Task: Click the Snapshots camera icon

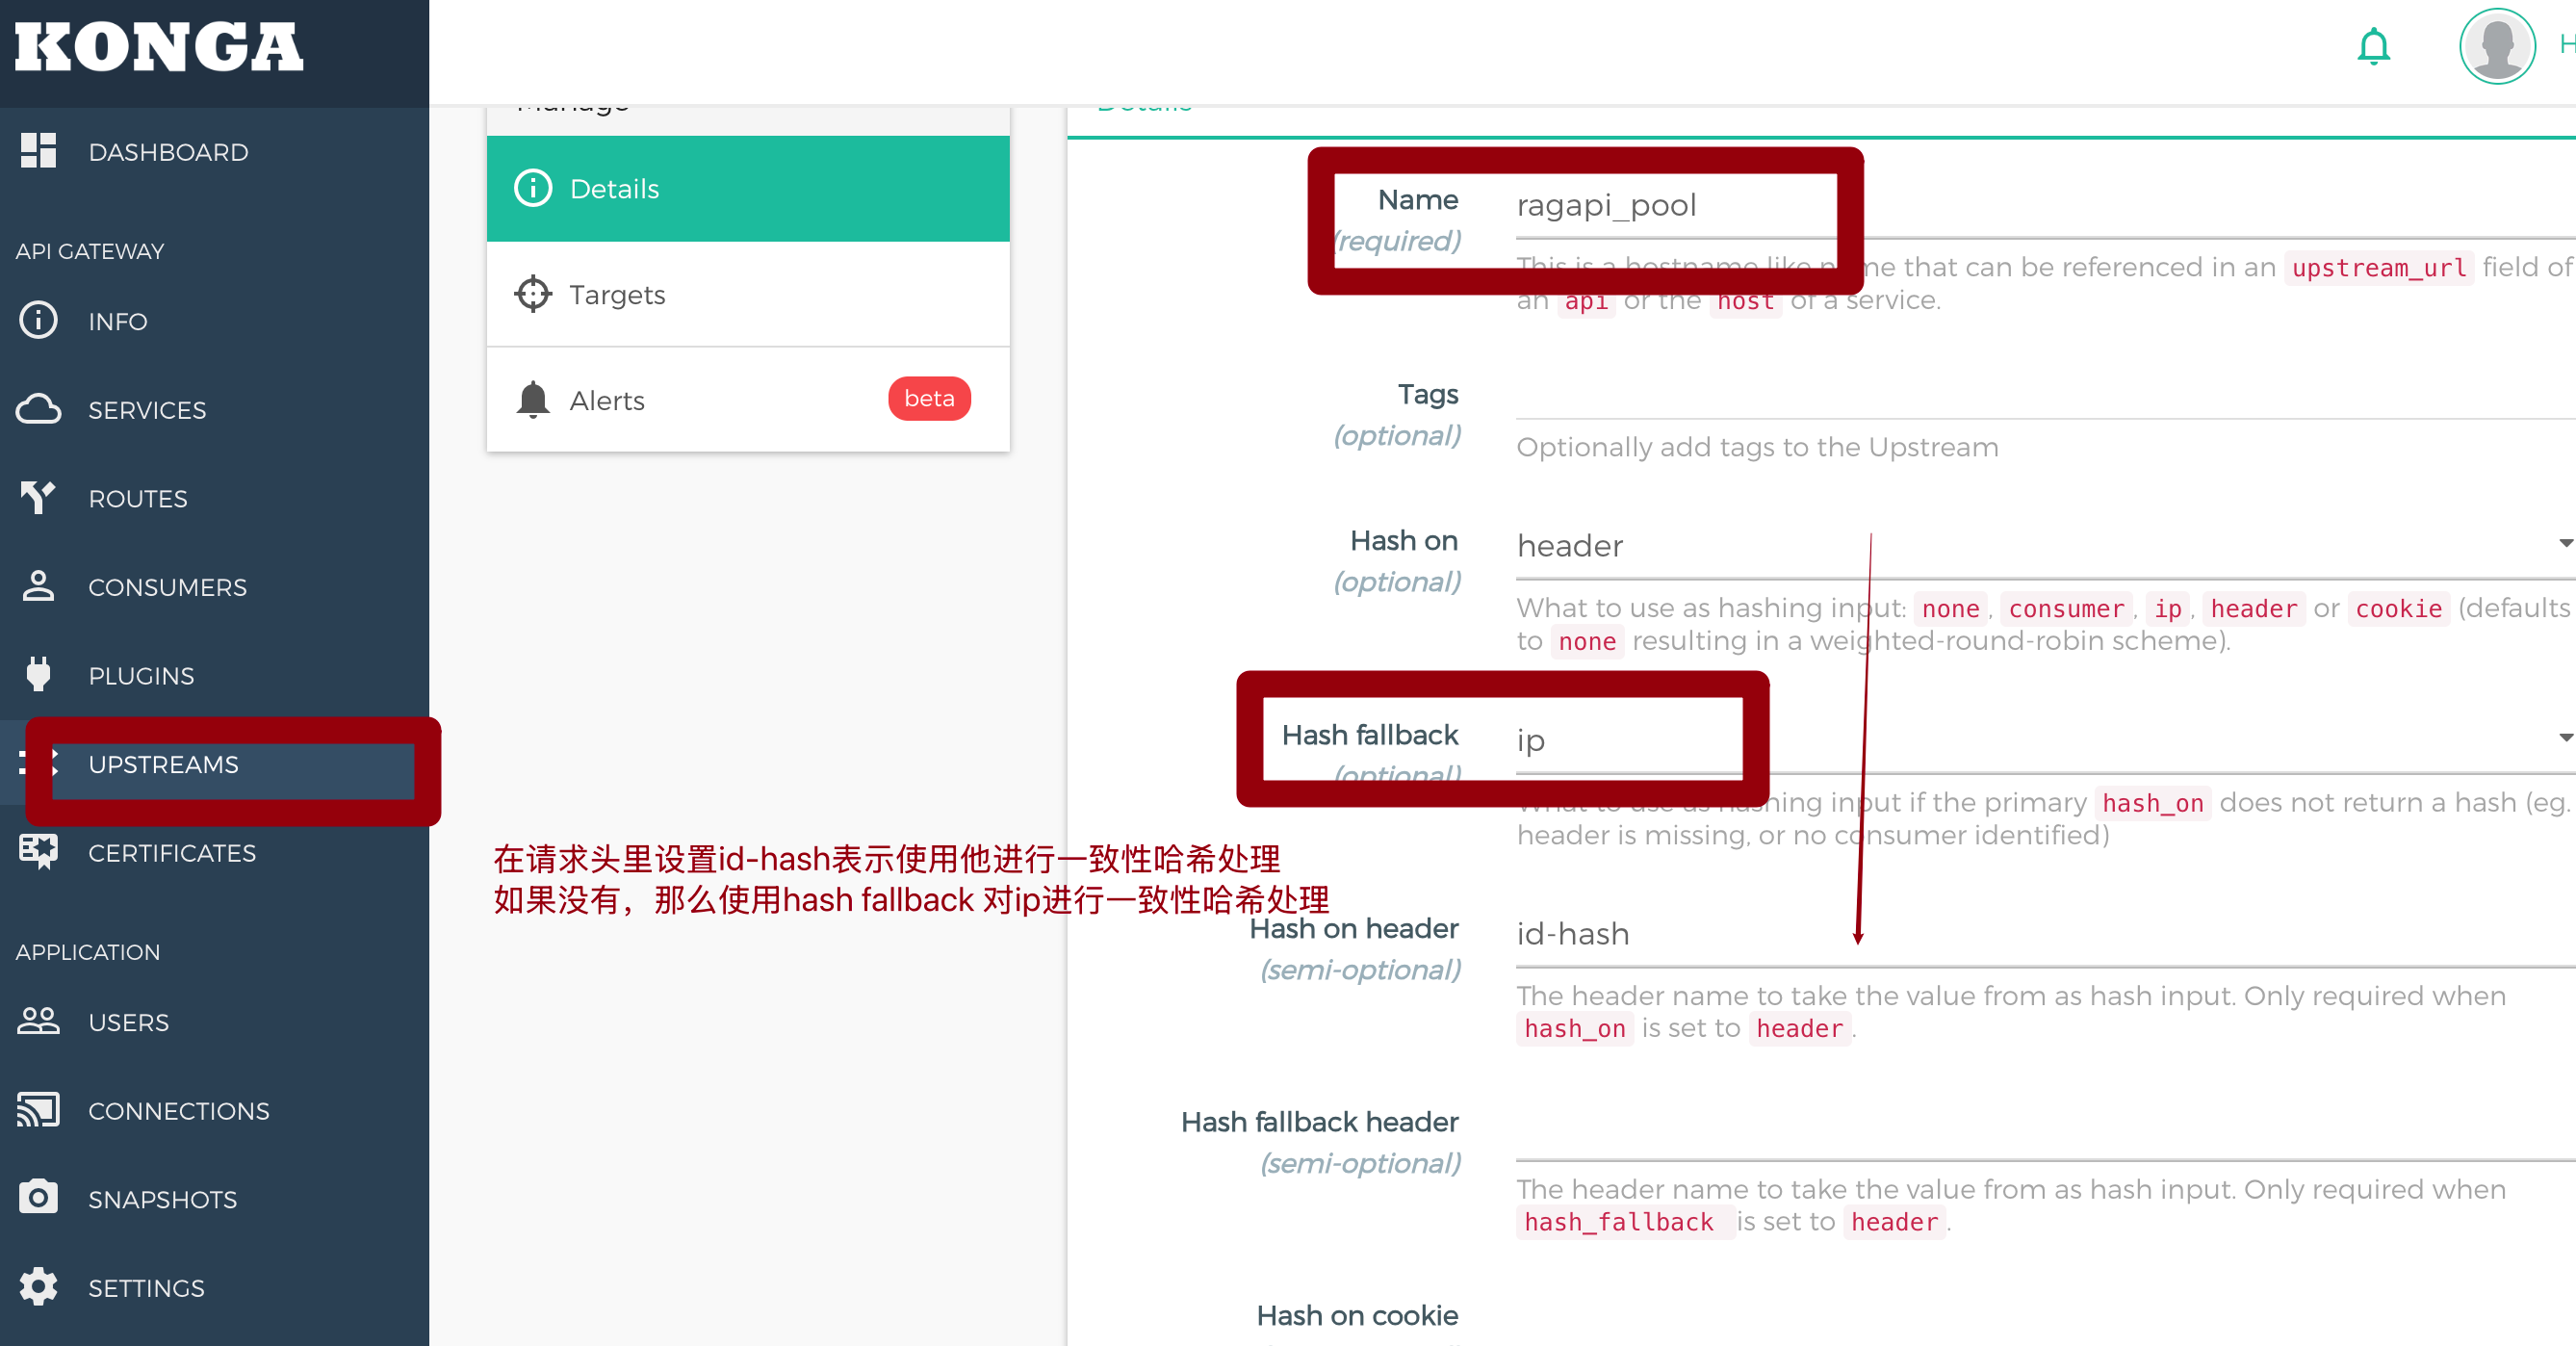Action: click(x=38, y=1198)
